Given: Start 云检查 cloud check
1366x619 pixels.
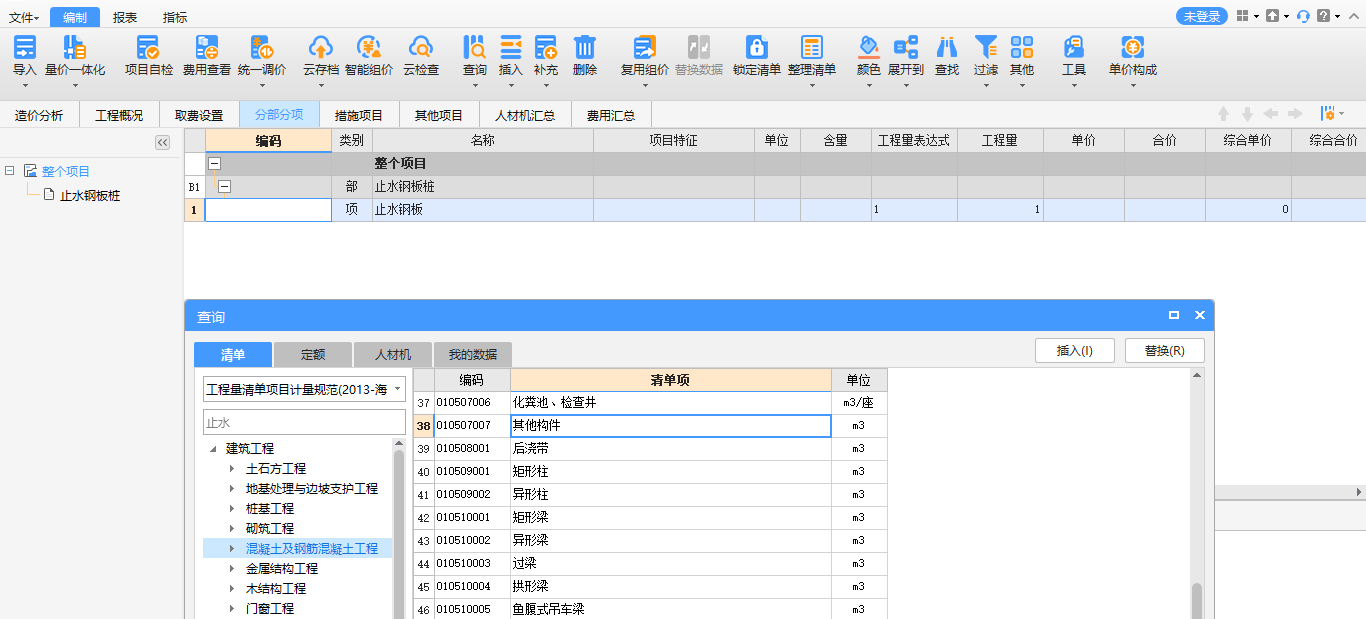Looking at the screenshot, I should click(421, 57).
